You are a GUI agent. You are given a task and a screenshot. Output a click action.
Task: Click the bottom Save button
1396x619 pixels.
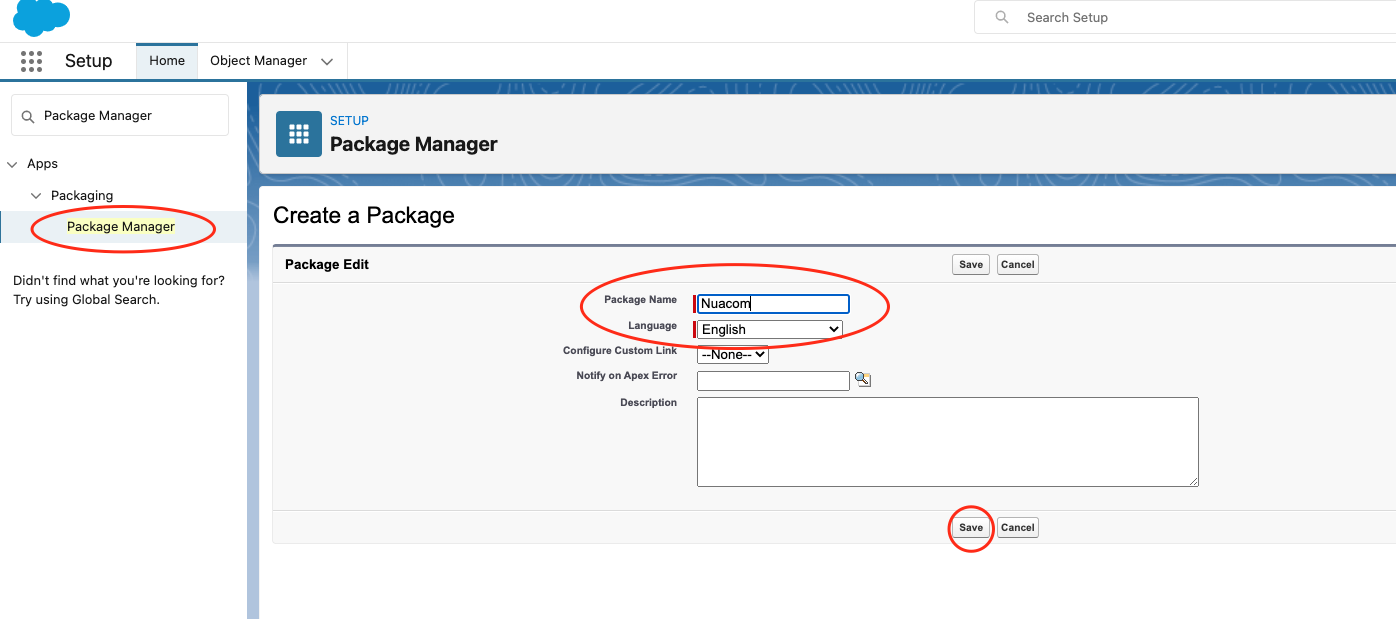(x=971, y=528)
